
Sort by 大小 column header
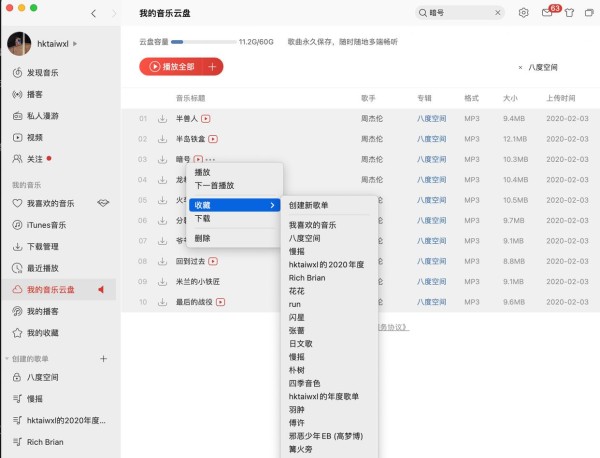tap(510, 98)
